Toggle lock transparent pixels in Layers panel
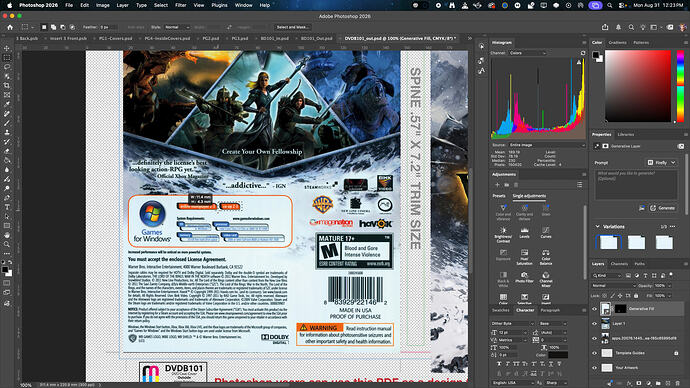The image size is (690, 388). [605, 296]
